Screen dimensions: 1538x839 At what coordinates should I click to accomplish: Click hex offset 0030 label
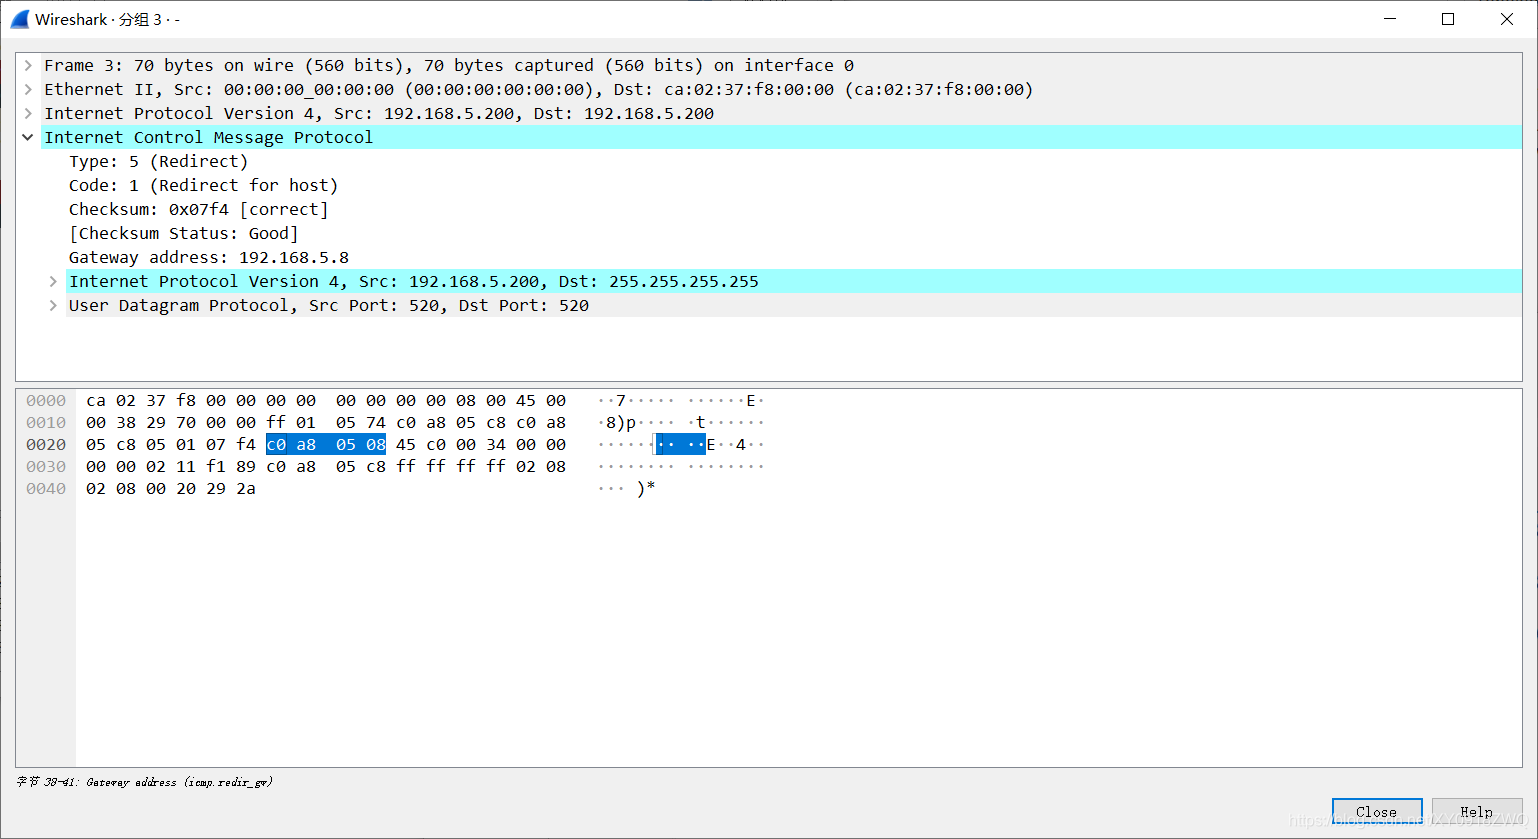point(46,466)
